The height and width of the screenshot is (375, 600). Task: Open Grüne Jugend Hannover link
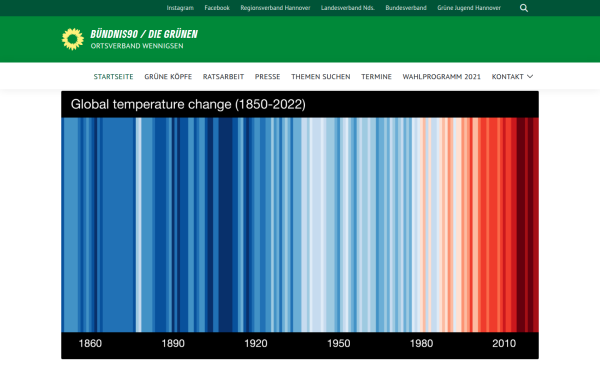point(469,8)
